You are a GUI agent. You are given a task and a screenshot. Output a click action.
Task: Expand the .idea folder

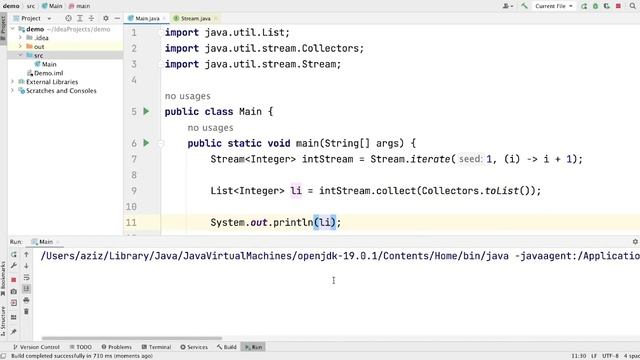tap(20, 38)
